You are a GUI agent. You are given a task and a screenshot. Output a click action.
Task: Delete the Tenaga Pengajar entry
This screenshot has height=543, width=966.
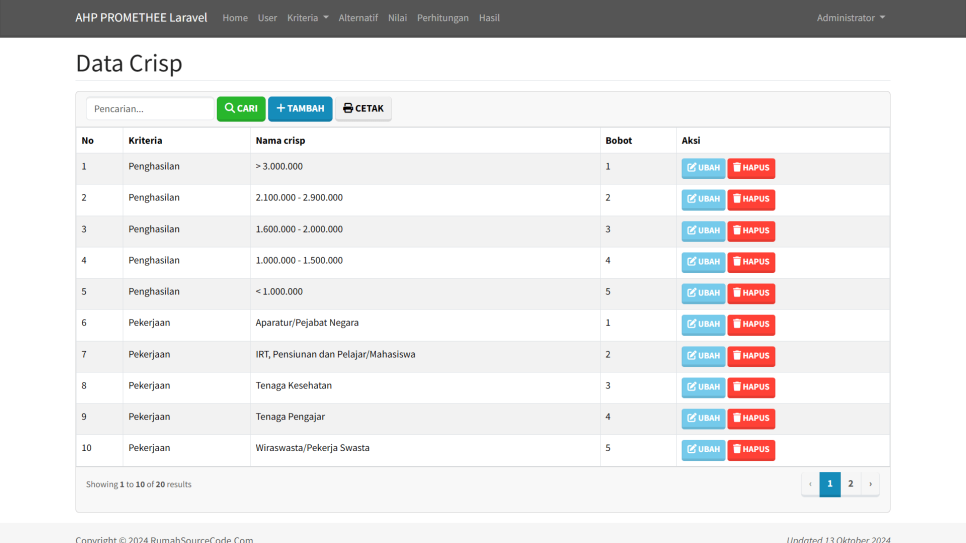(751, 418)
